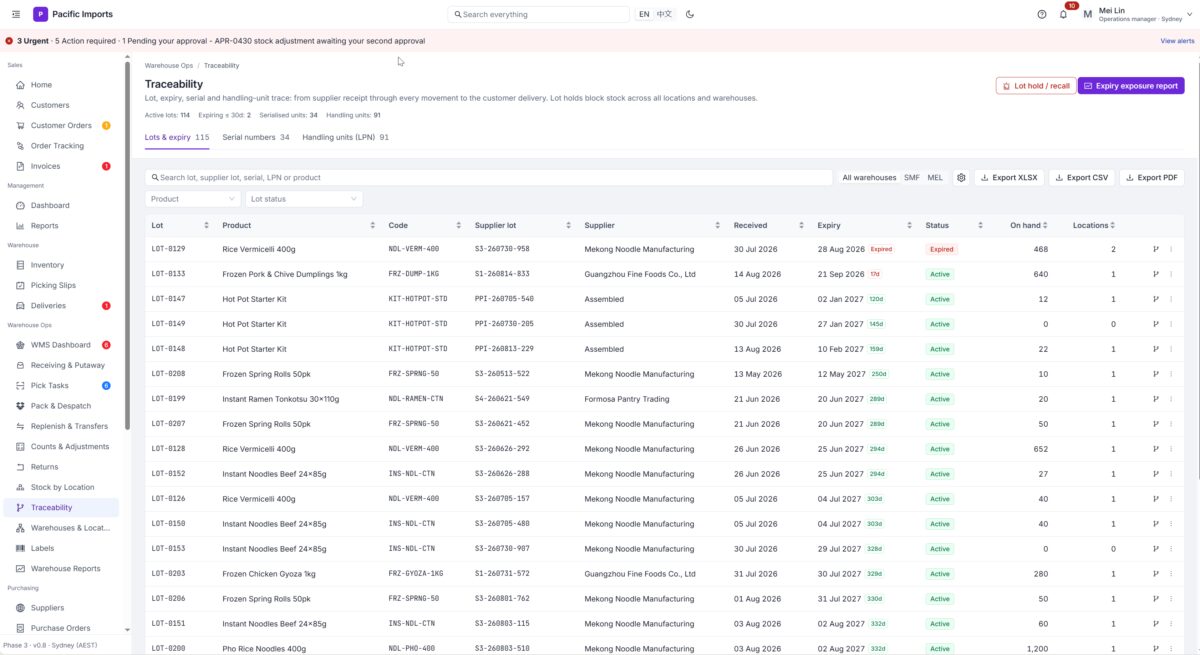Switch to the Handling units (LPN) tab
Screen dimensions: 1200x655
coord(345,137)
